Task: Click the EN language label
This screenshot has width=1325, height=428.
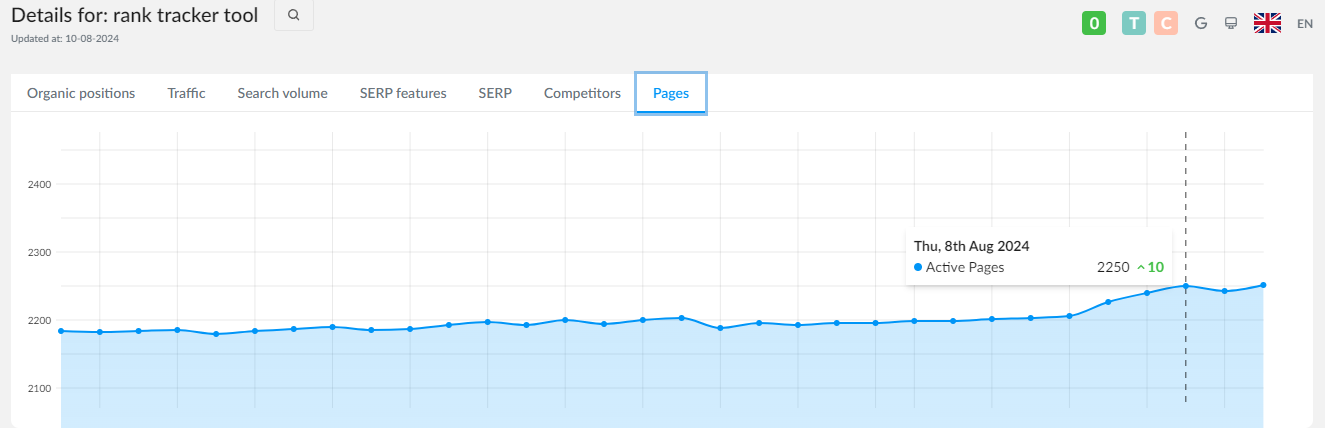Action: 1305,23
